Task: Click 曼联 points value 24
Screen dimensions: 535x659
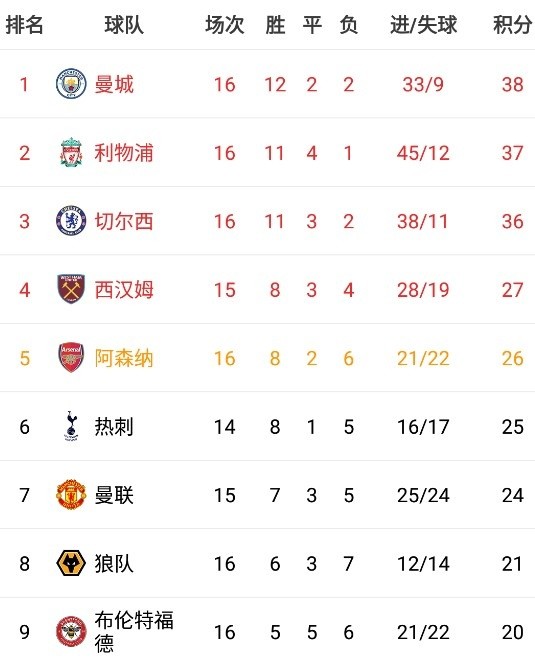Action: tap(512, 495)
